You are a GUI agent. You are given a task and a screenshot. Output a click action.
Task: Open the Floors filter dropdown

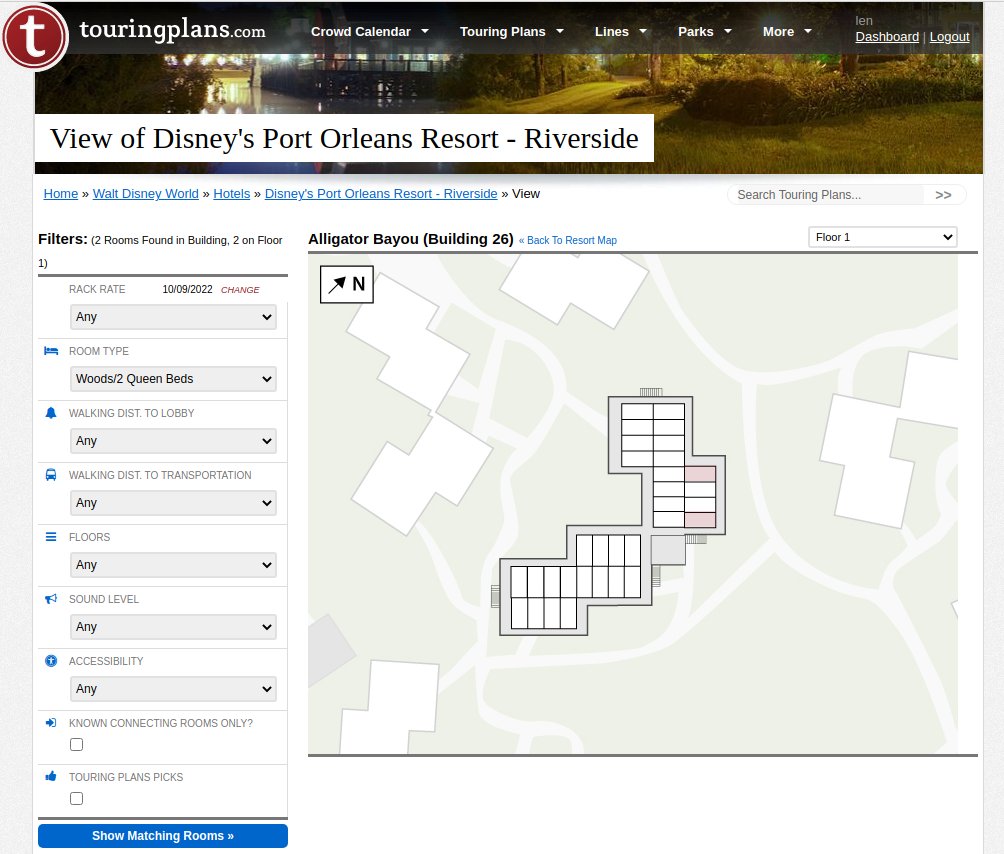click(173, 565)
